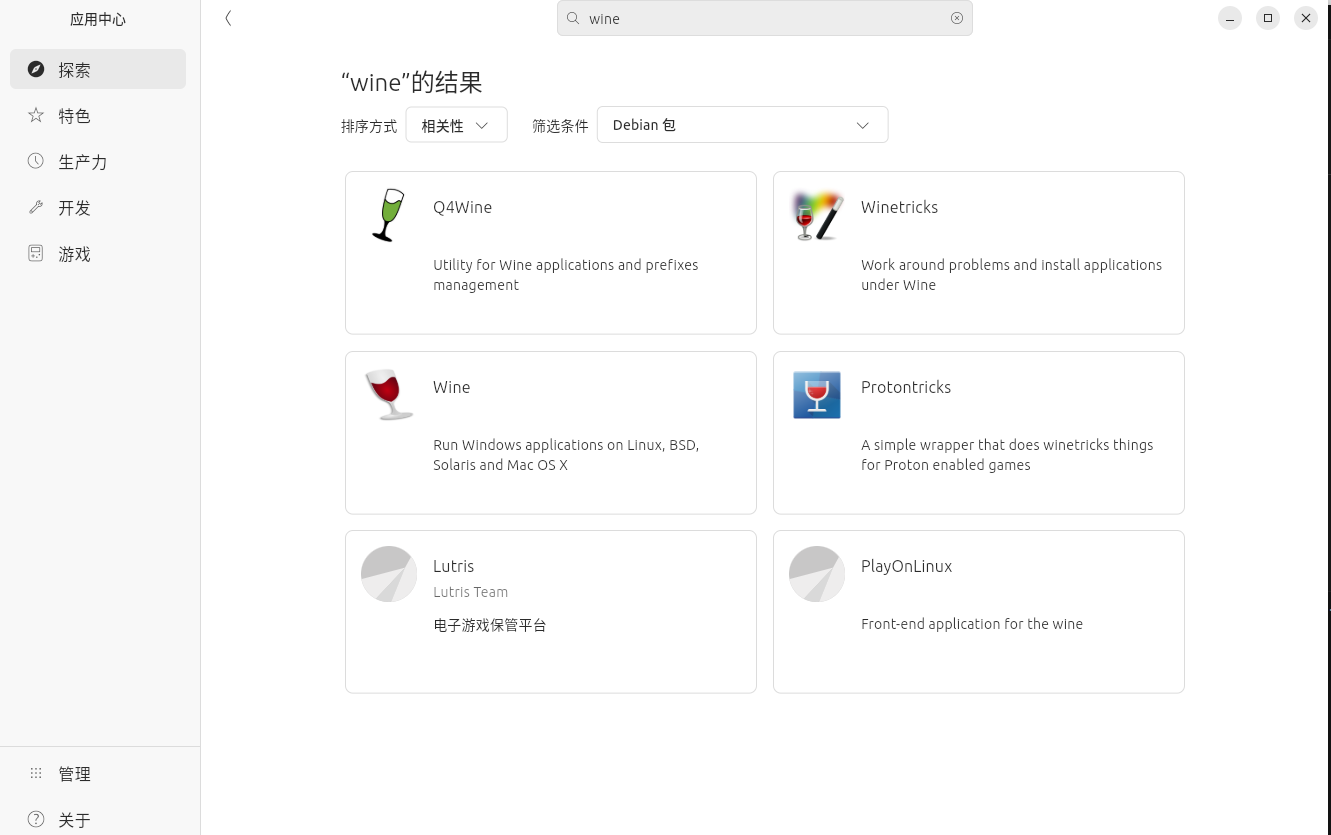Open the Lutris Team app title
1331x835 pixels.
454,566
